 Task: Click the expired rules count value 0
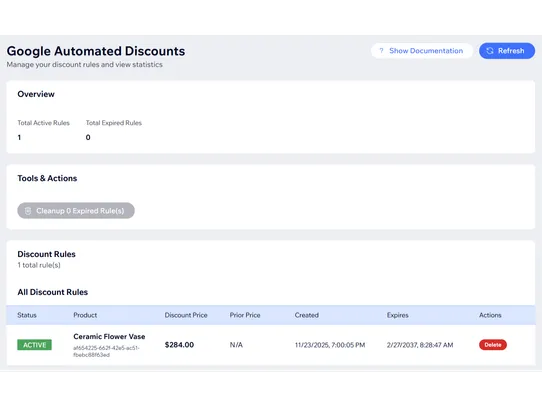(88, 137)
